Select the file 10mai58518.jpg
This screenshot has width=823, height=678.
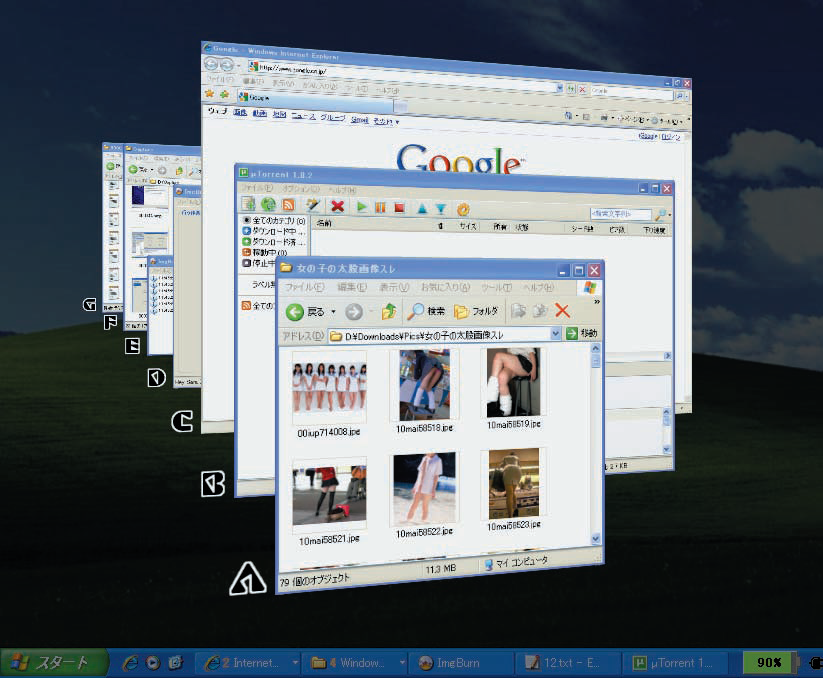pos(424,391)
